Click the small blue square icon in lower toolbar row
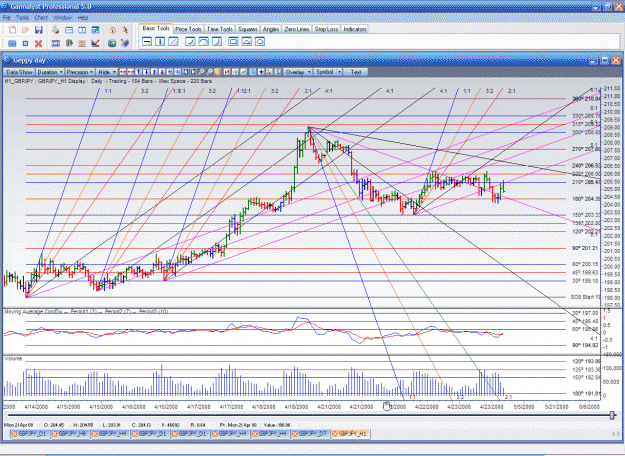 coord(26,43)
